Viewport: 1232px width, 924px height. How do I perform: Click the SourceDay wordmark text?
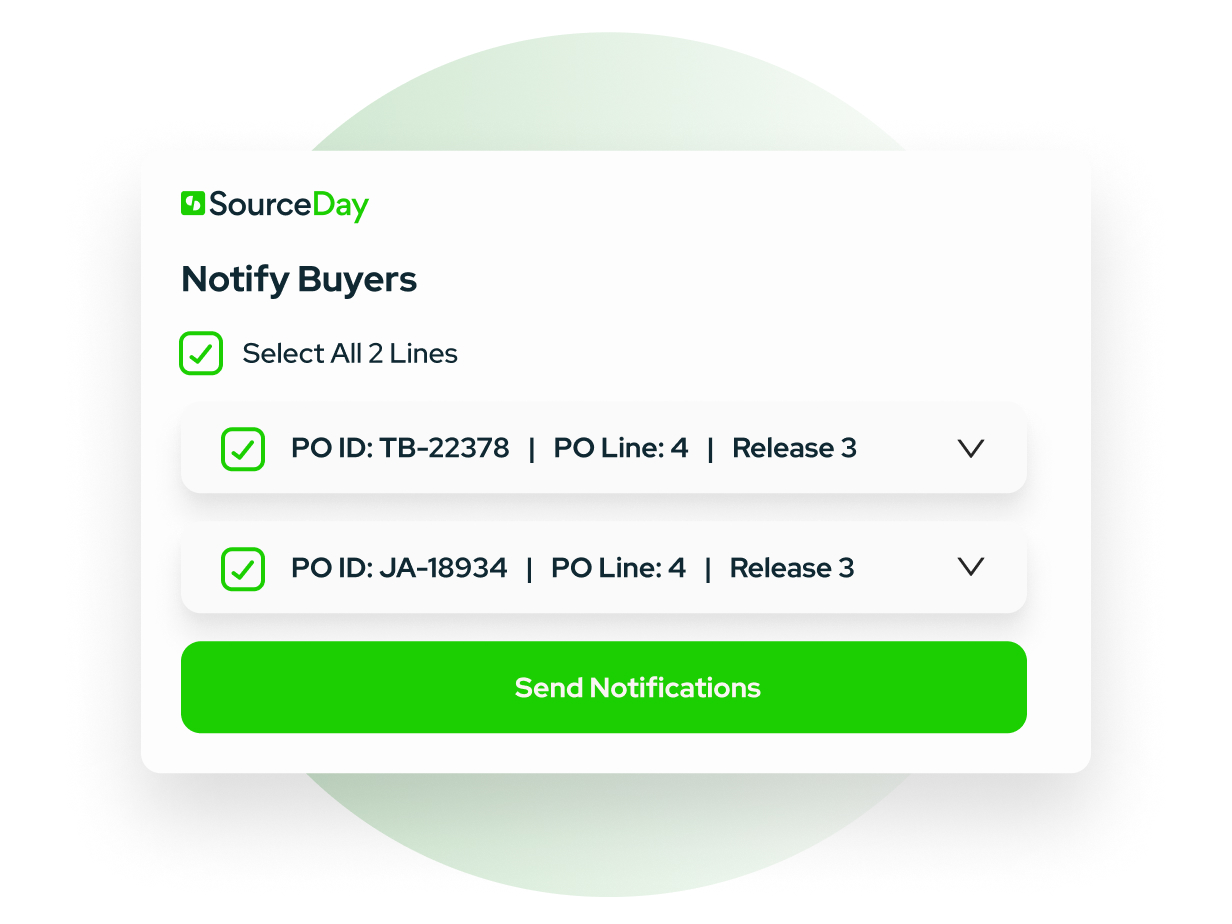point(288,205)
